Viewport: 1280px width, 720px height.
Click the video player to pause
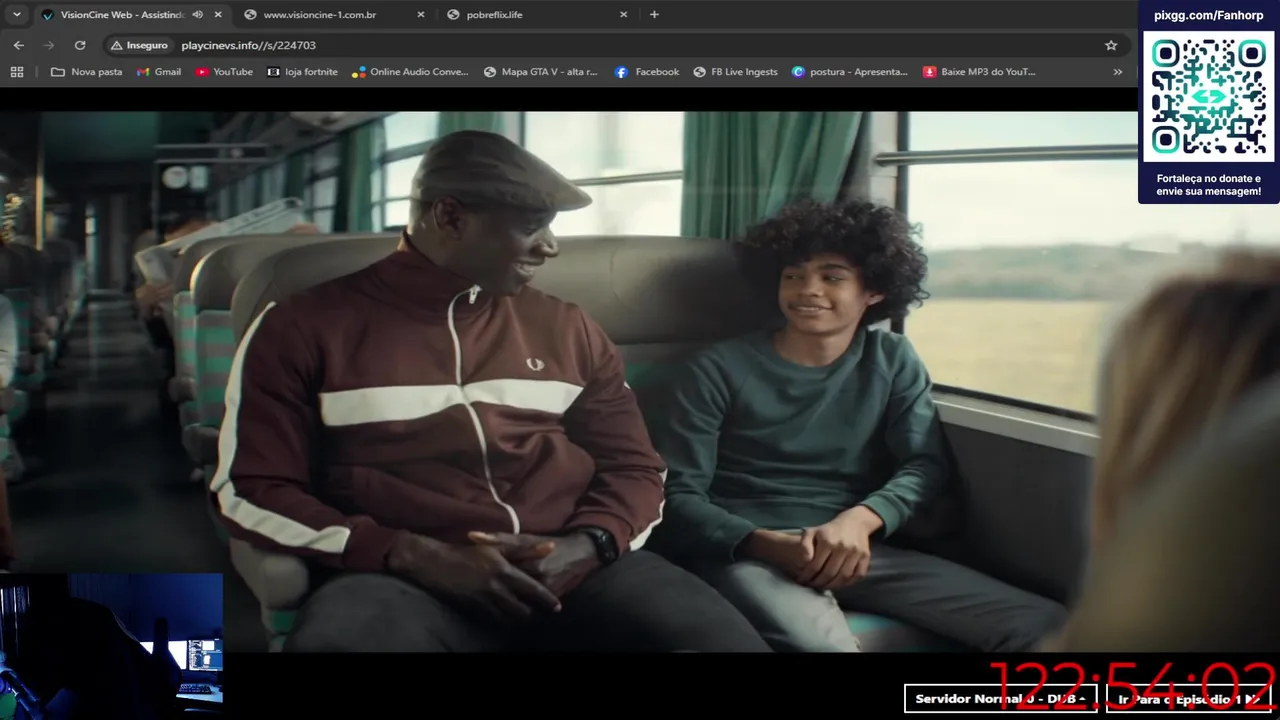pyautogui.click(x=640, y=380)
